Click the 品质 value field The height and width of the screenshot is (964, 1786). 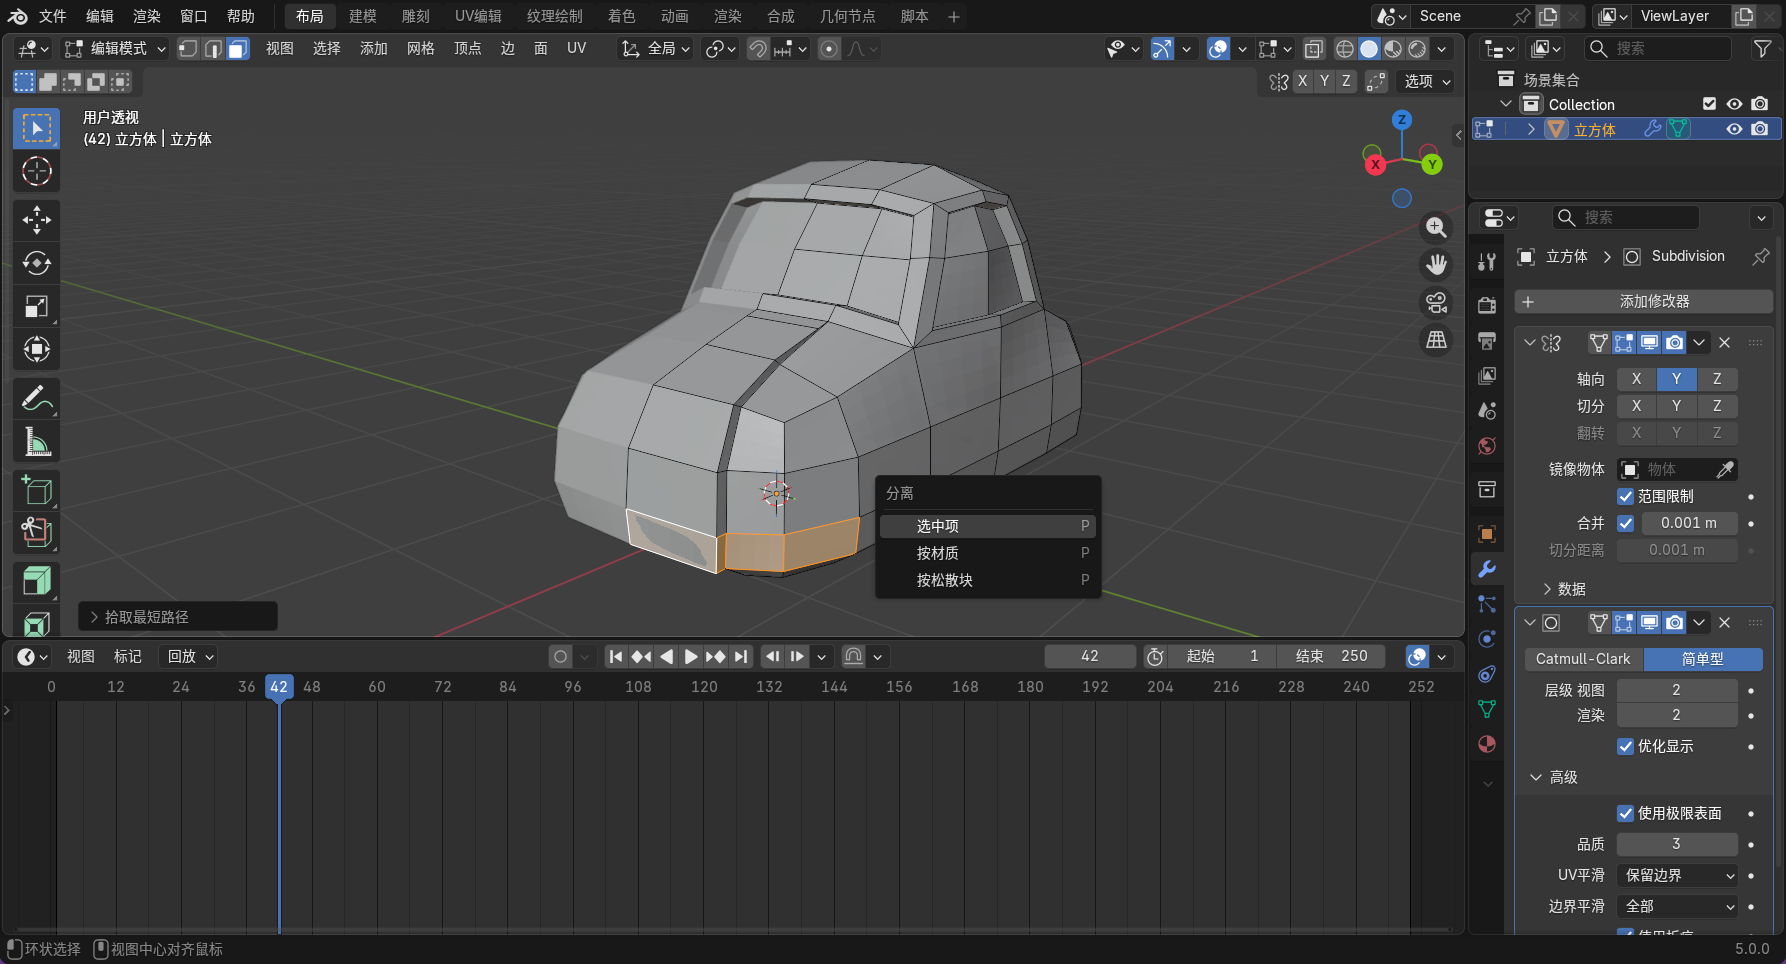1676,844
